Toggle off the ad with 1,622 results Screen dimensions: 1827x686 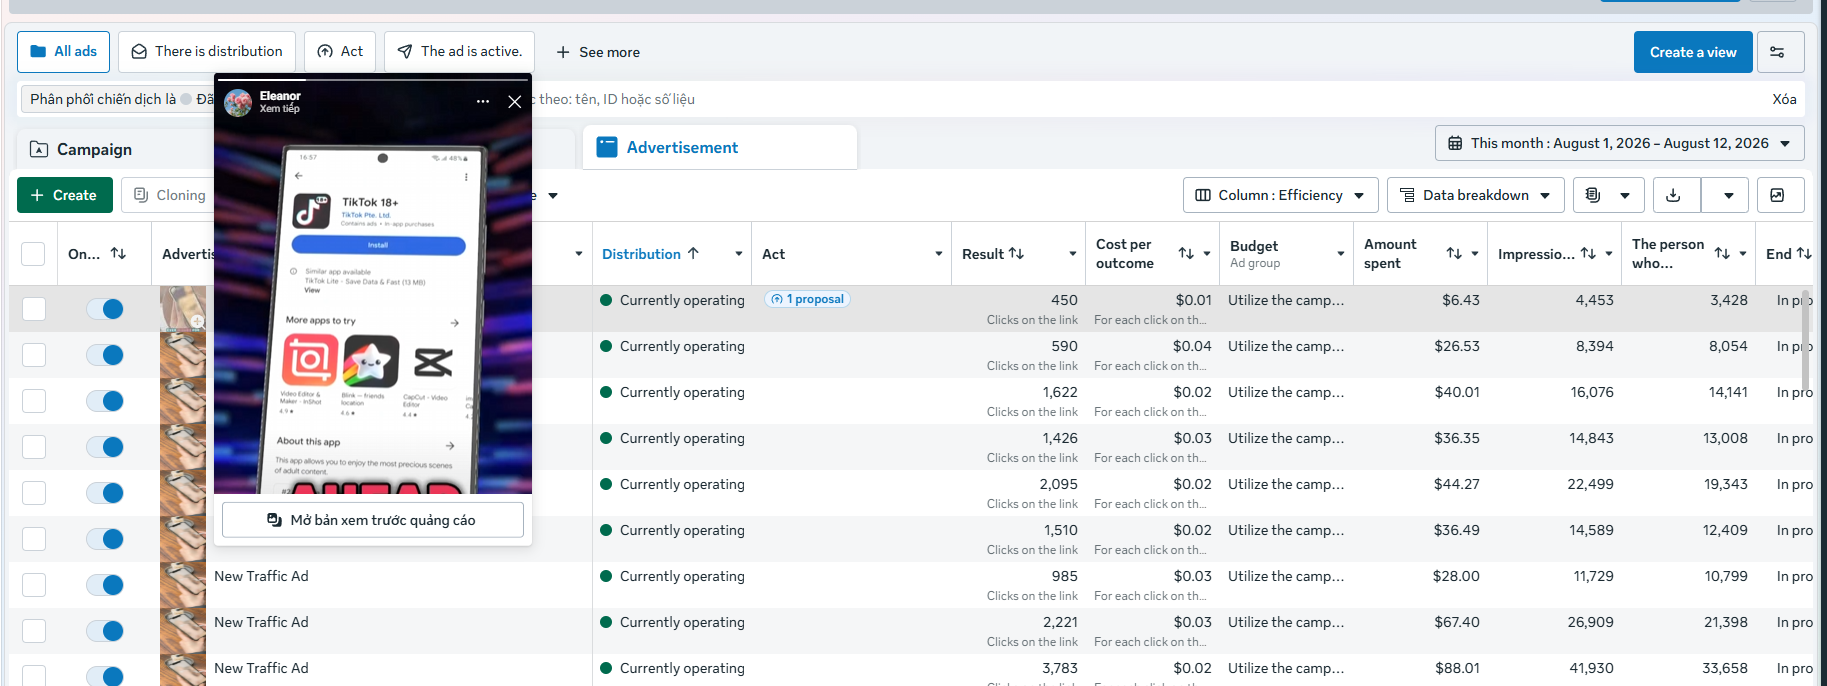click(x=105, y=401)
